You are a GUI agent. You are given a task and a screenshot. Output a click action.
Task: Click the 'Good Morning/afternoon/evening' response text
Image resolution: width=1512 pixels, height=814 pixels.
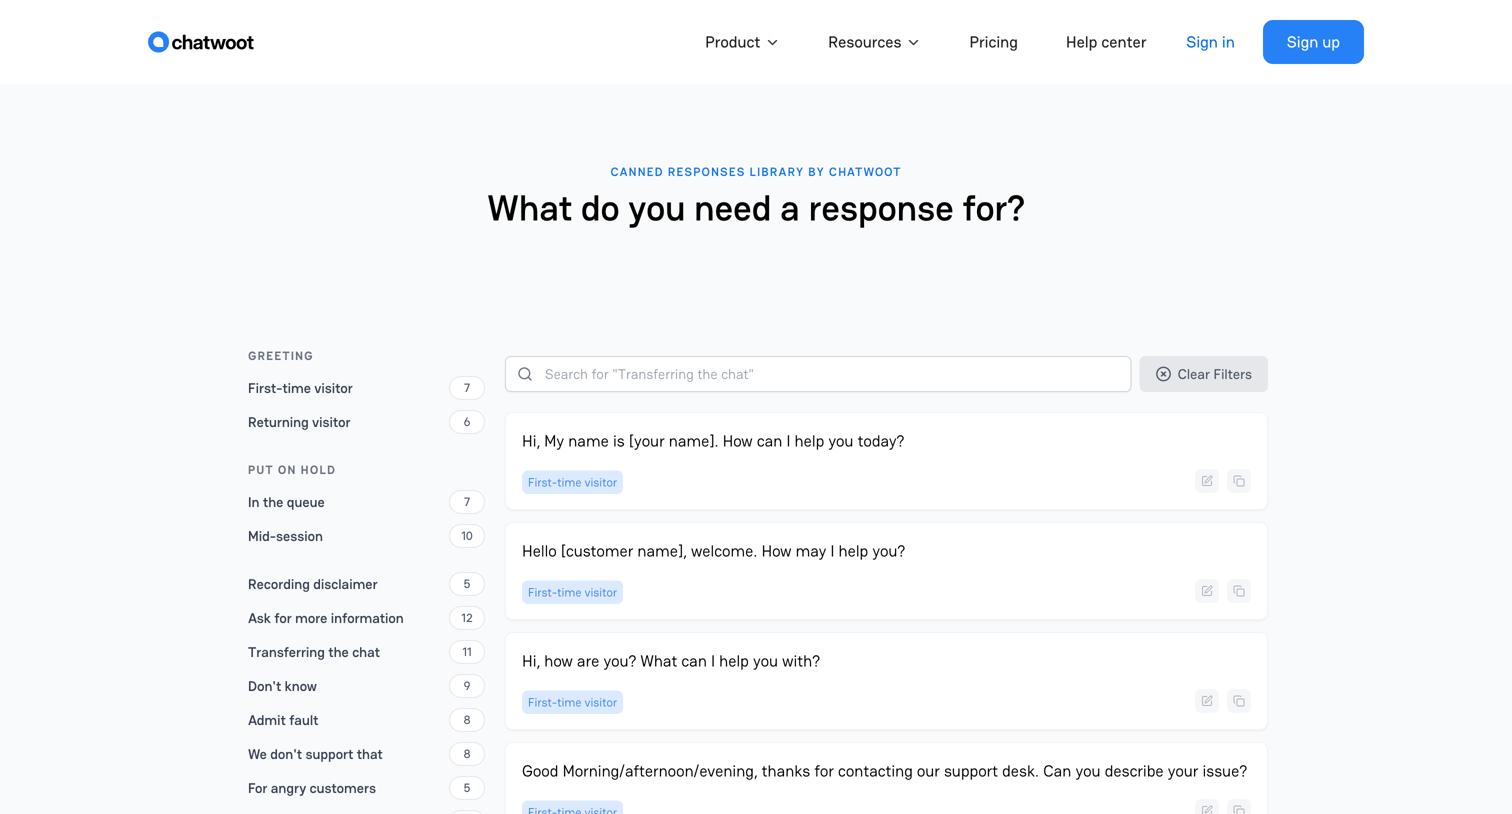tap(884, 771)
